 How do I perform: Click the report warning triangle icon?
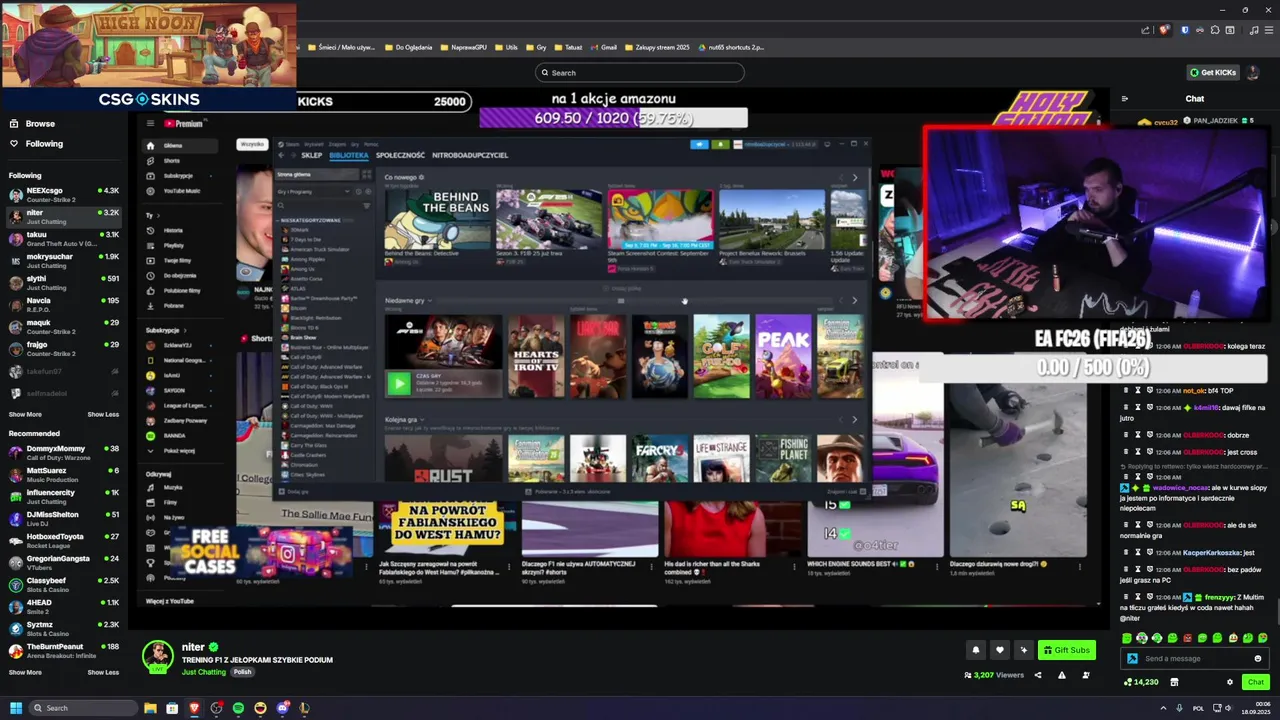pos(1061,675)
